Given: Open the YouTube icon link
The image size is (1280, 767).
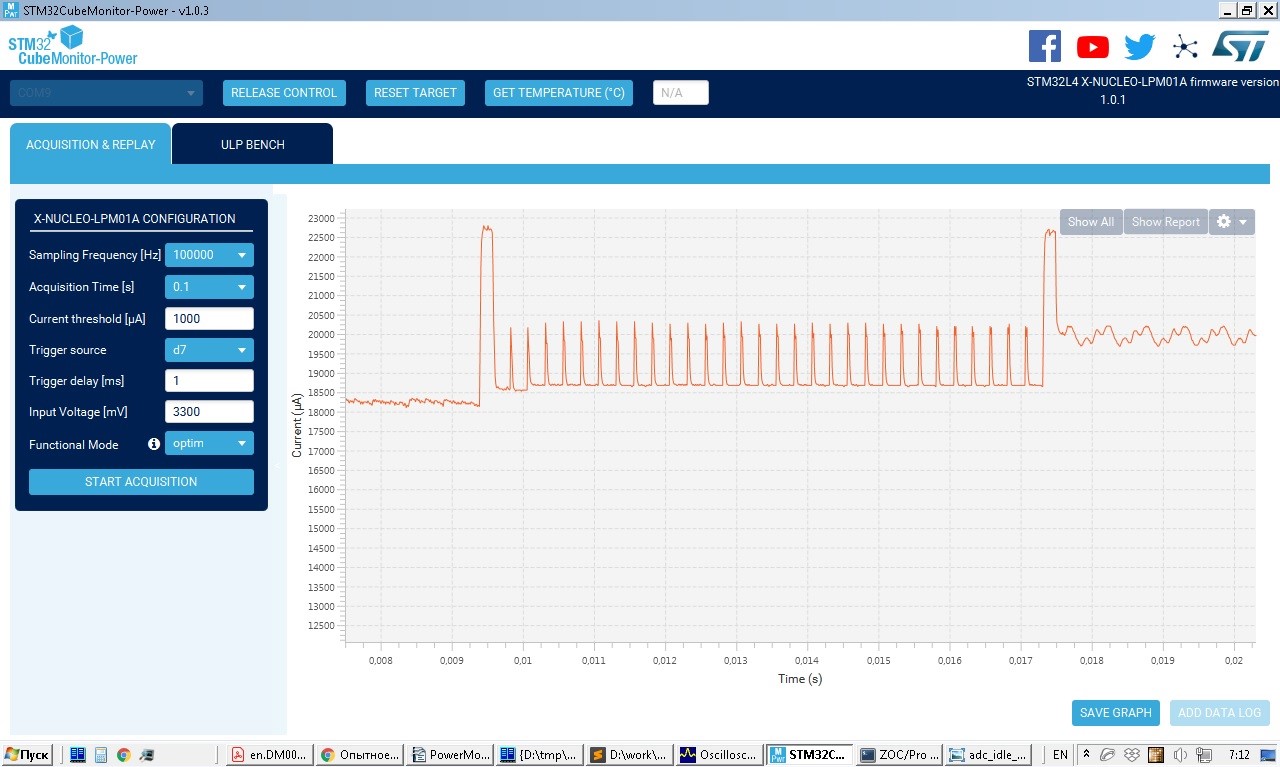Looking at the screenshot, I should pyautogui.click(x=1093, y=47).
